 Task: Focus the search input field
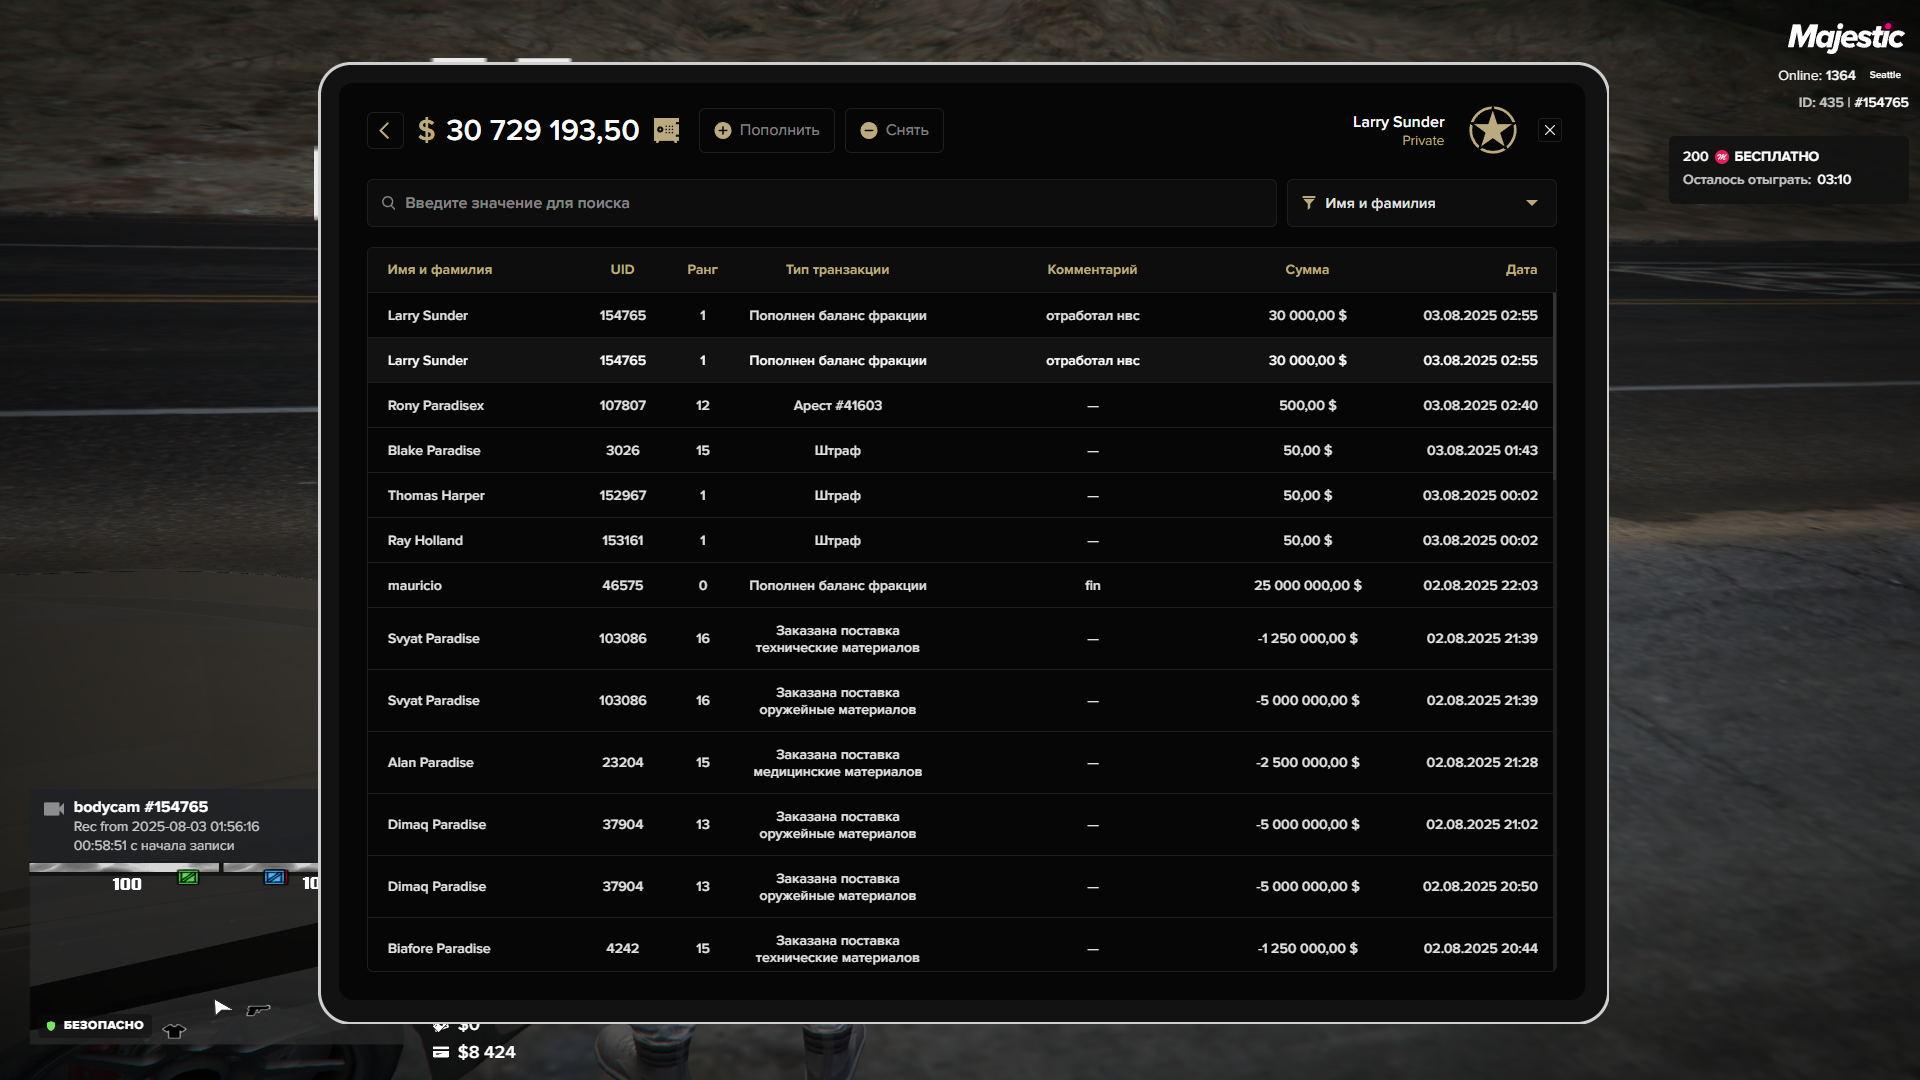tap(821, 203)
